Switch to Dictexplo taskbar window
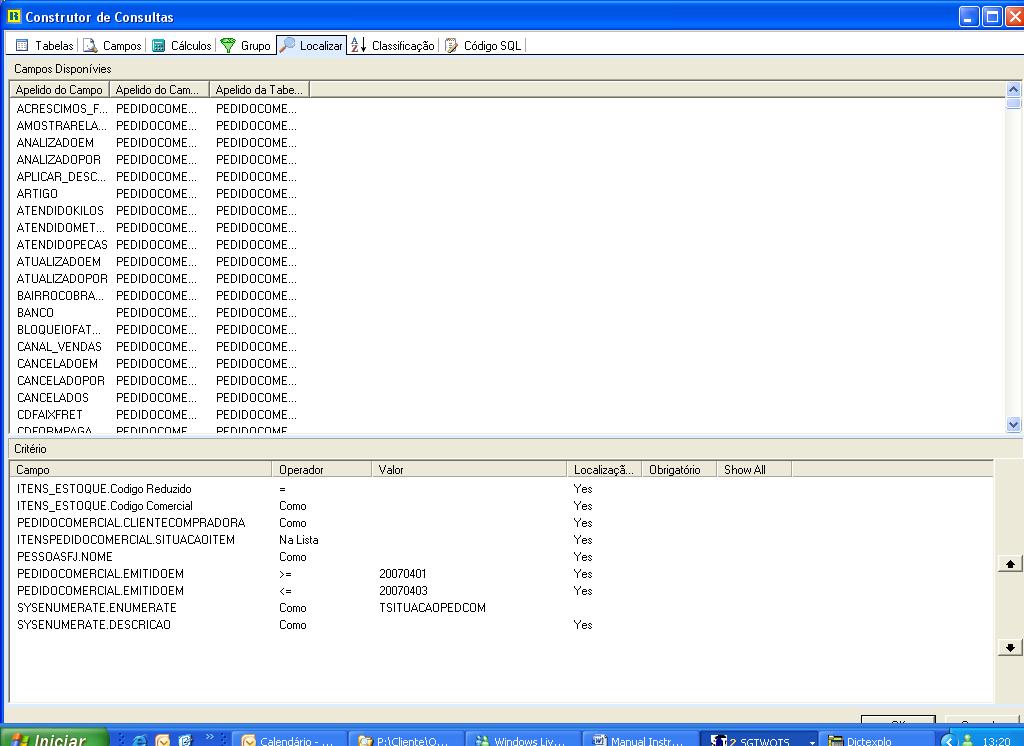1024x746 pixels. [866, 741]
